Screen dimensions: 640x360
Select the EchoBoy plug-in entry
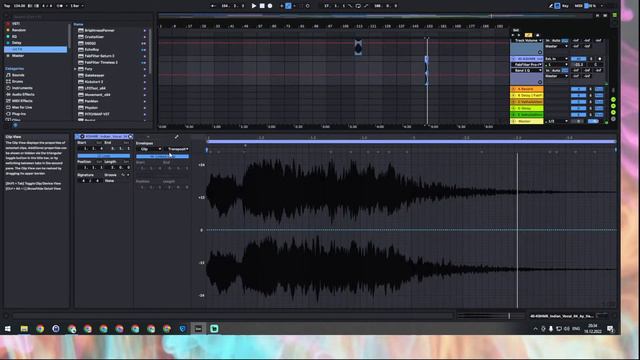coord(92,50)
